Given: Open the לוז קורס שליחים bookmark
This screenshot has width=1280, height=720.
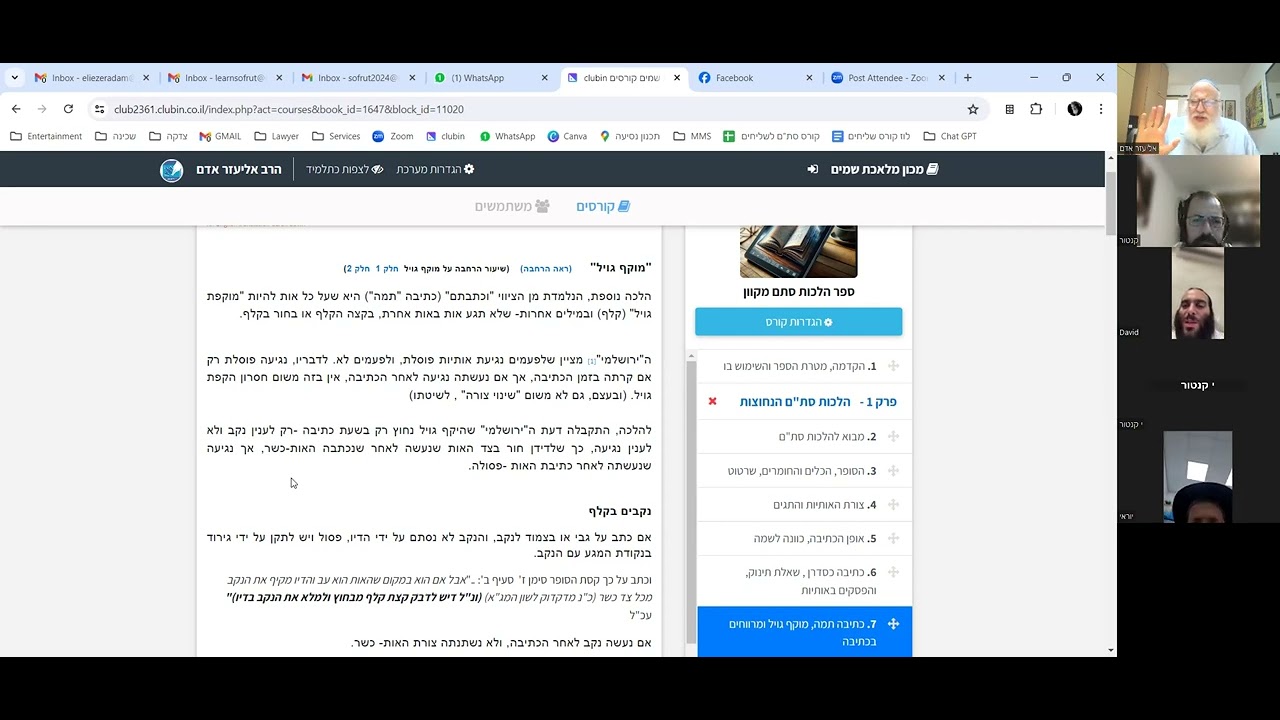Looking at the screenshot, I should point(870,136).
